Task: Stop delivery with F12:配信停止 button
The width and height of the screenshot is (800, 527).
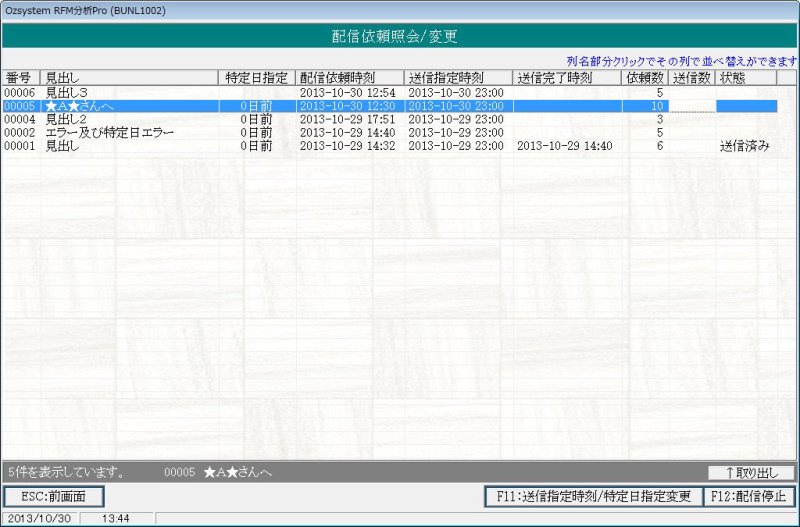Action: (749, 496)
